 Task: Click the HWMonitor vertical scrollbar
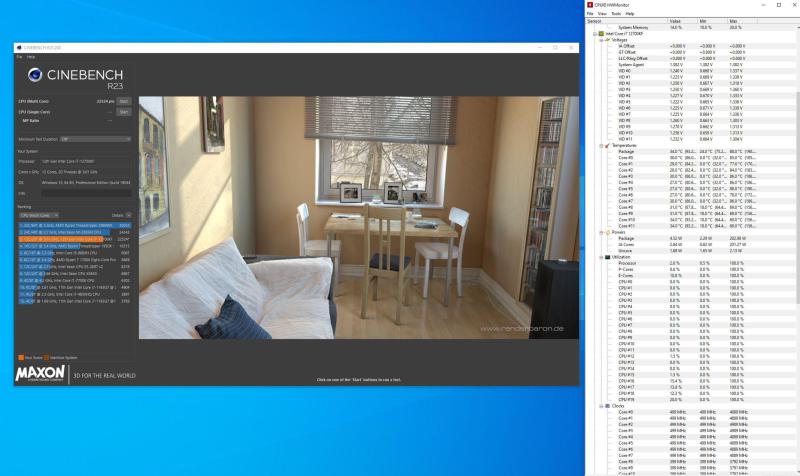796,200
